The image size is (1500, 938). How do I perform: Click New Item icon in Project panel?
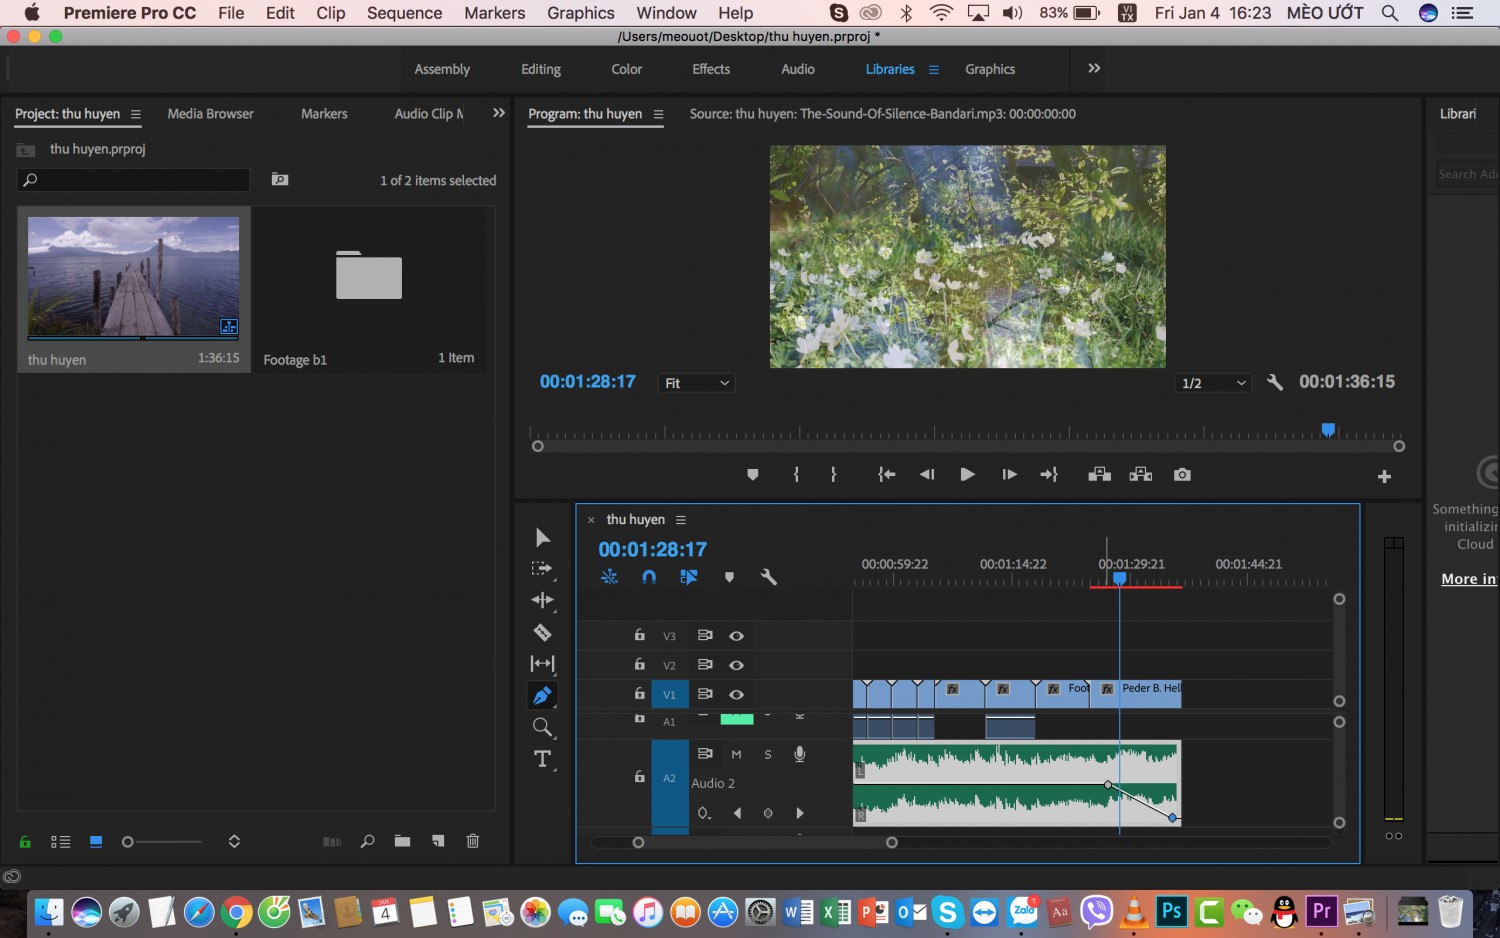(438, 841)
